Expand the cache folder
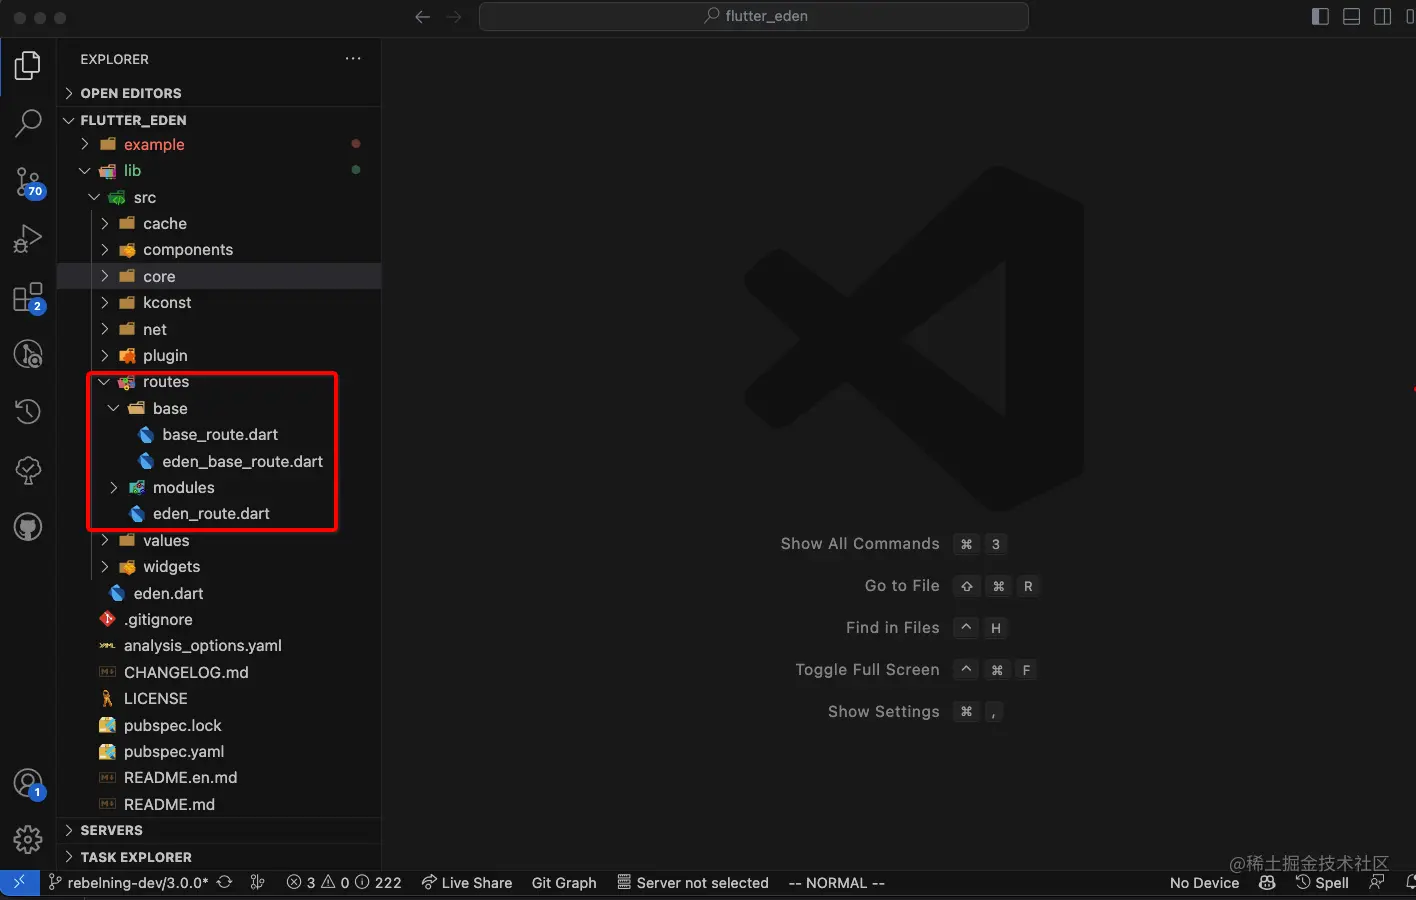Screen dimensions: 1416x900 point(219,224)
